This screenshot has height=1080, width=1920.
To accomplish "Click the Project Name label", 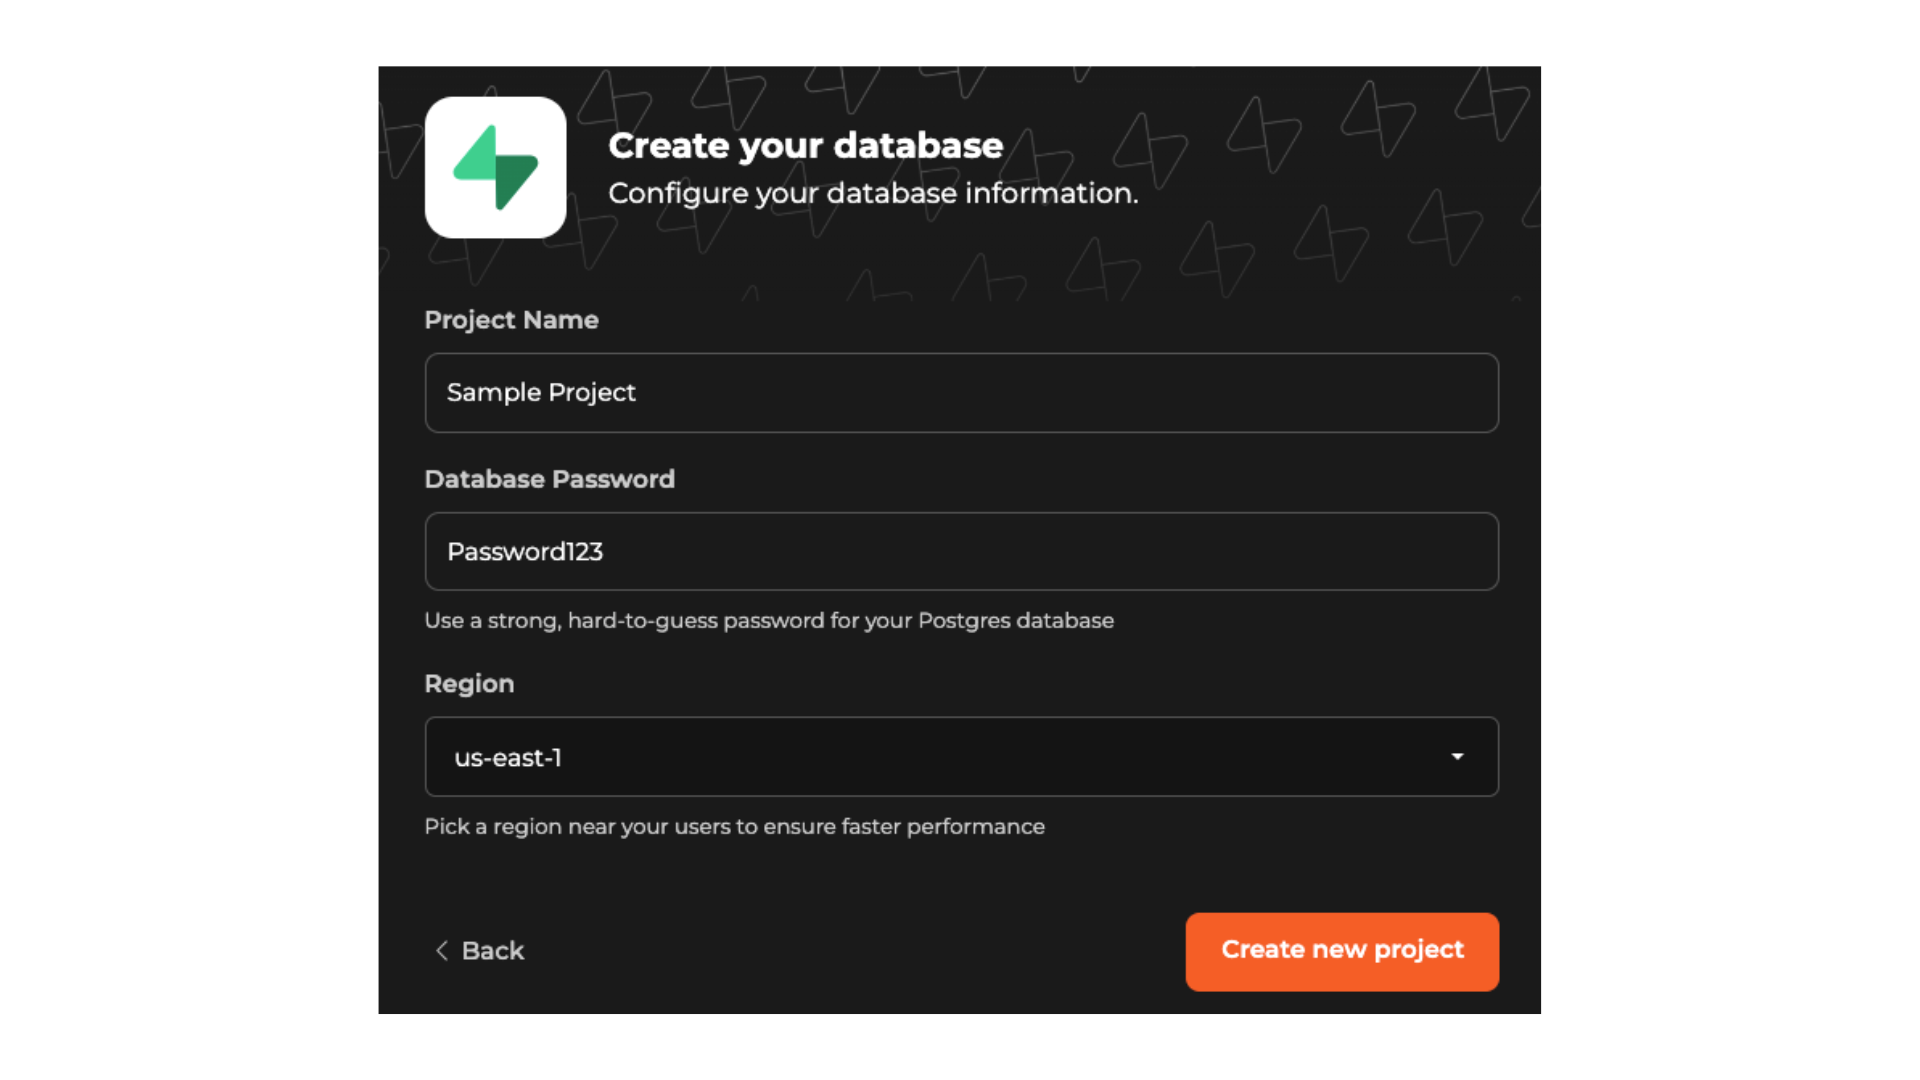I will click(511, 320).
